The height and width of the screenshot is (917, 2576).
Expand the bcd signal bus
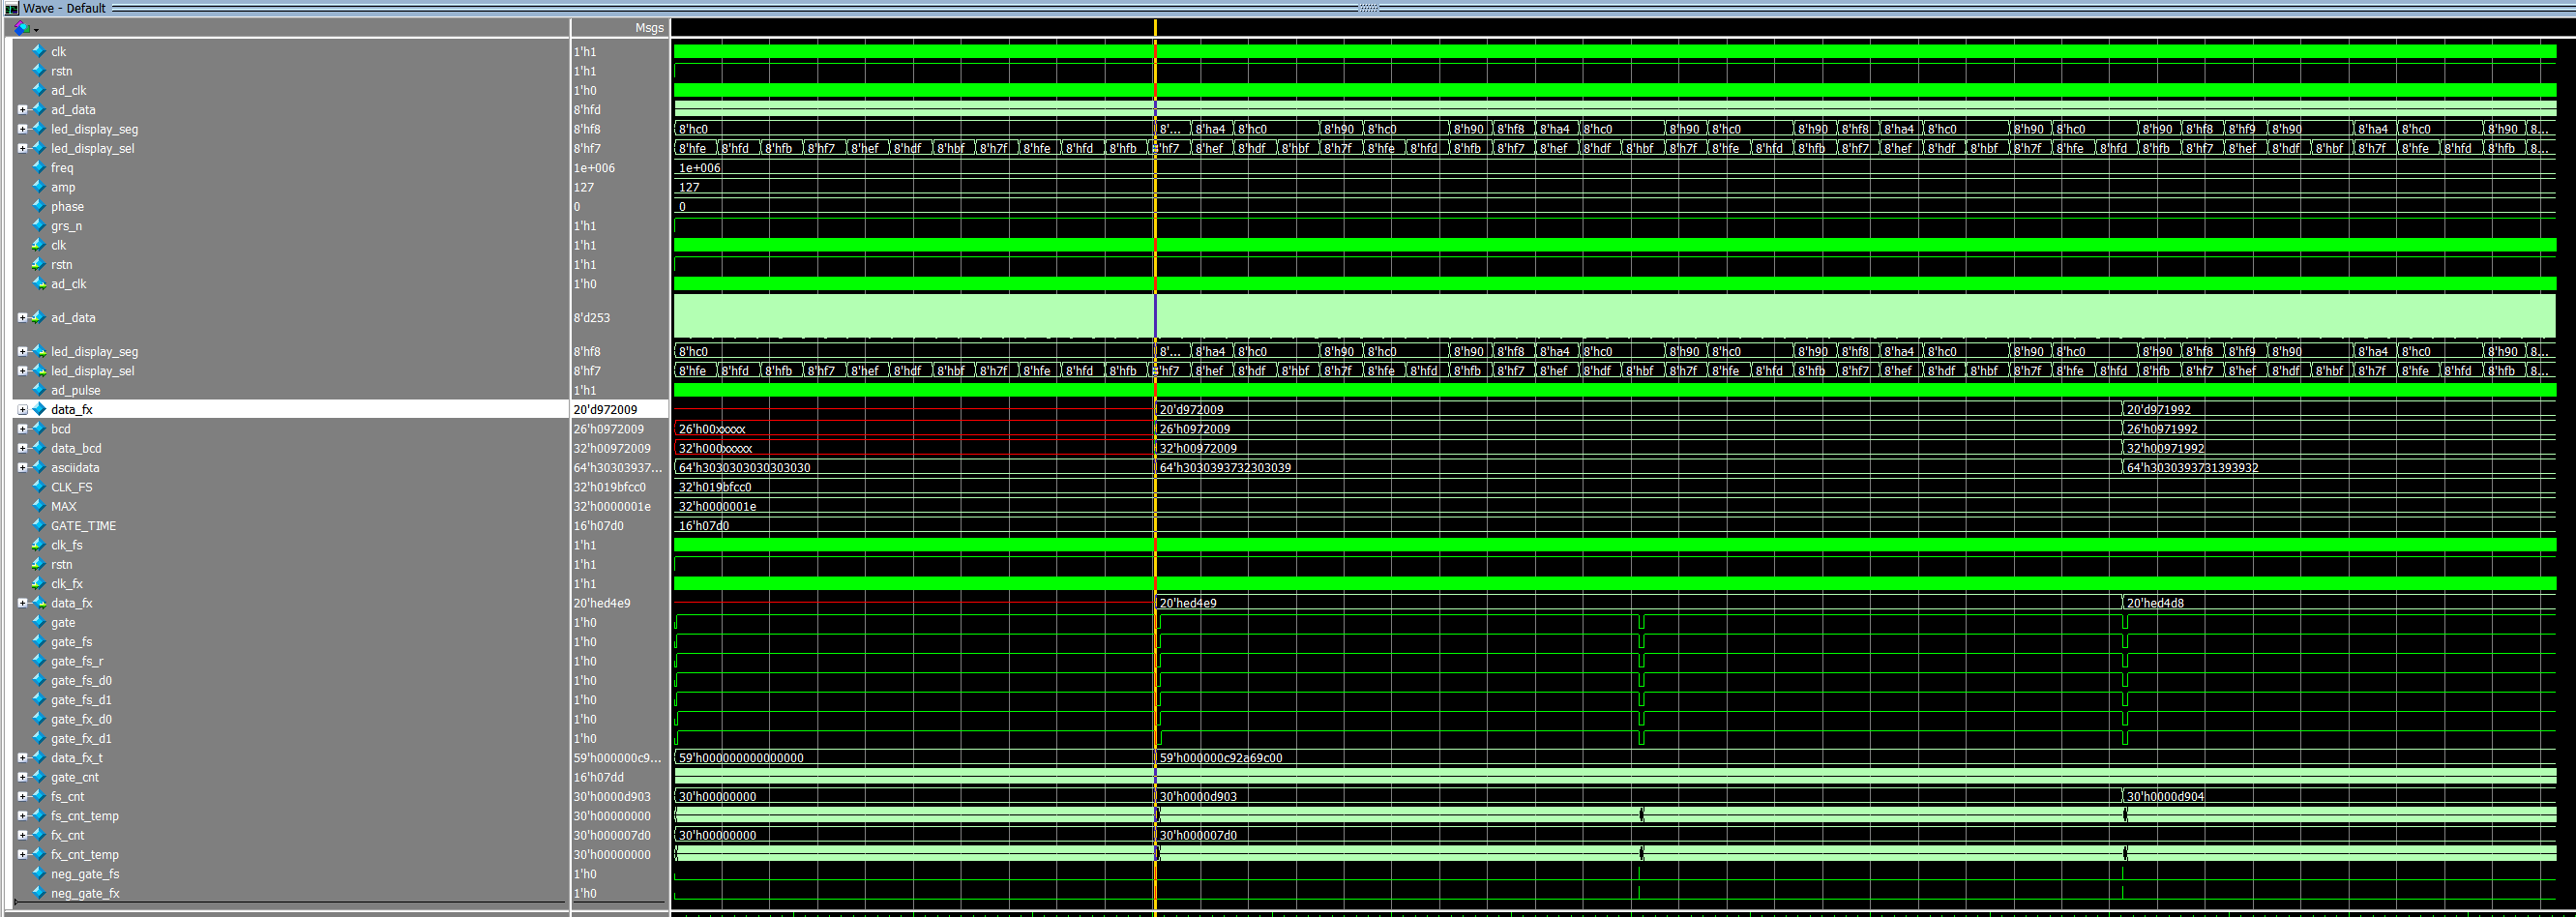pos(22,429)
